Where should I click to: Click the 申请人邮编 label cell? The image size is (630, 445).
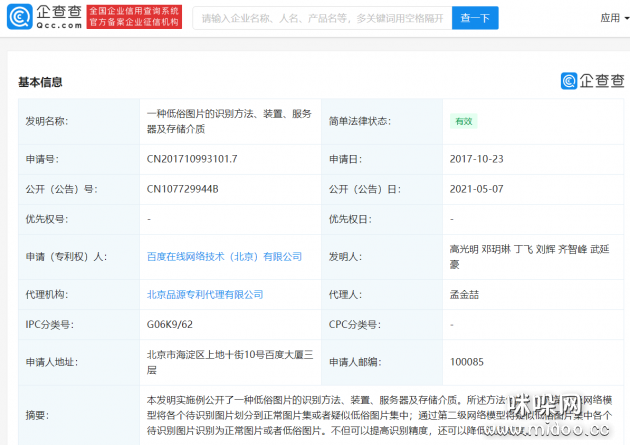382,362
